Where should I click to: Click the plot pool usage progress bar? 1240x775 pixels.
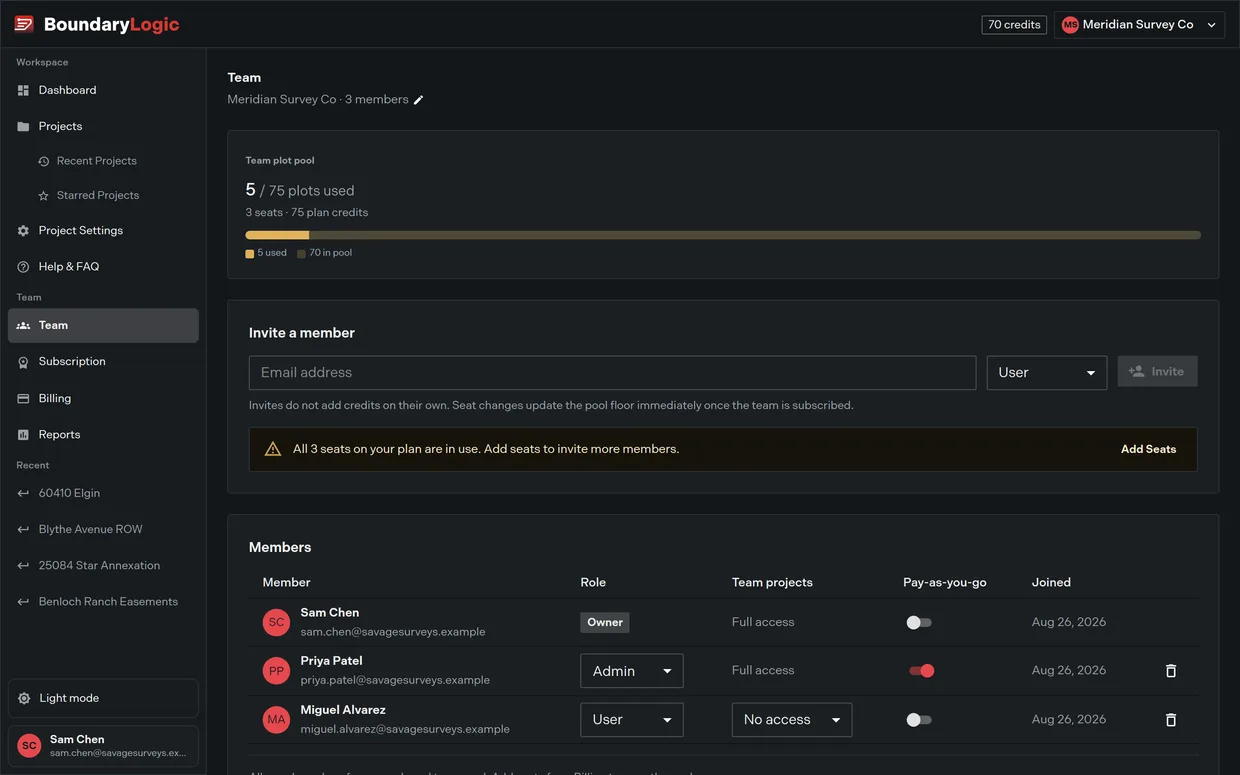click(x=723, y=235)
